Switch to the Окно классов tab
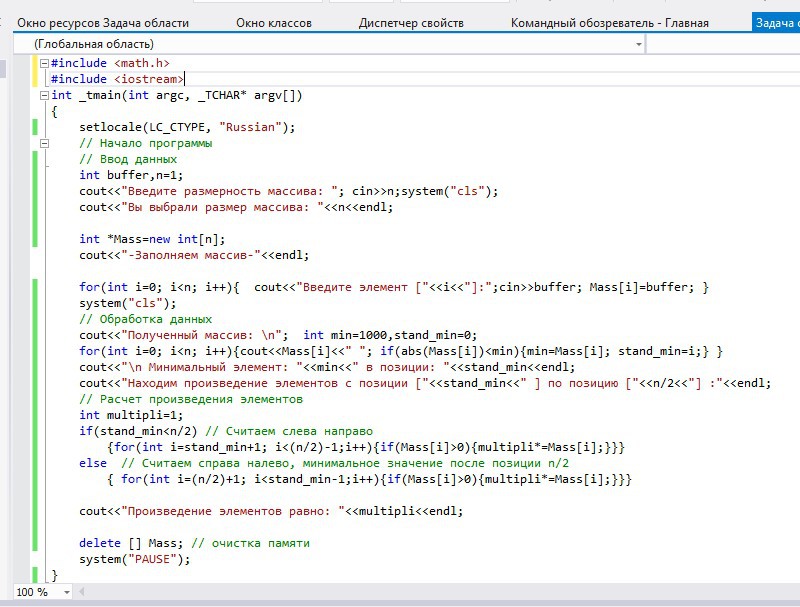Viewport: 800px width, 607px height. (x=273, y=23)
